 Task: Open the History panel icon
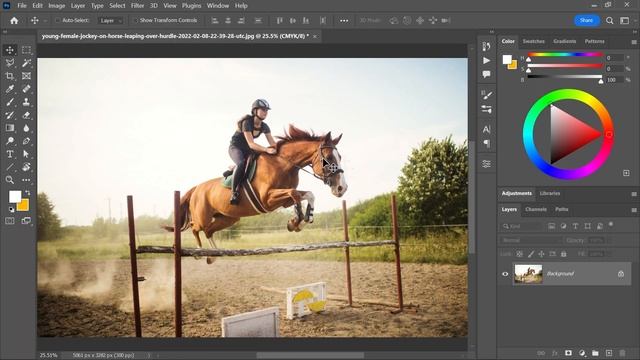(486, 47)
